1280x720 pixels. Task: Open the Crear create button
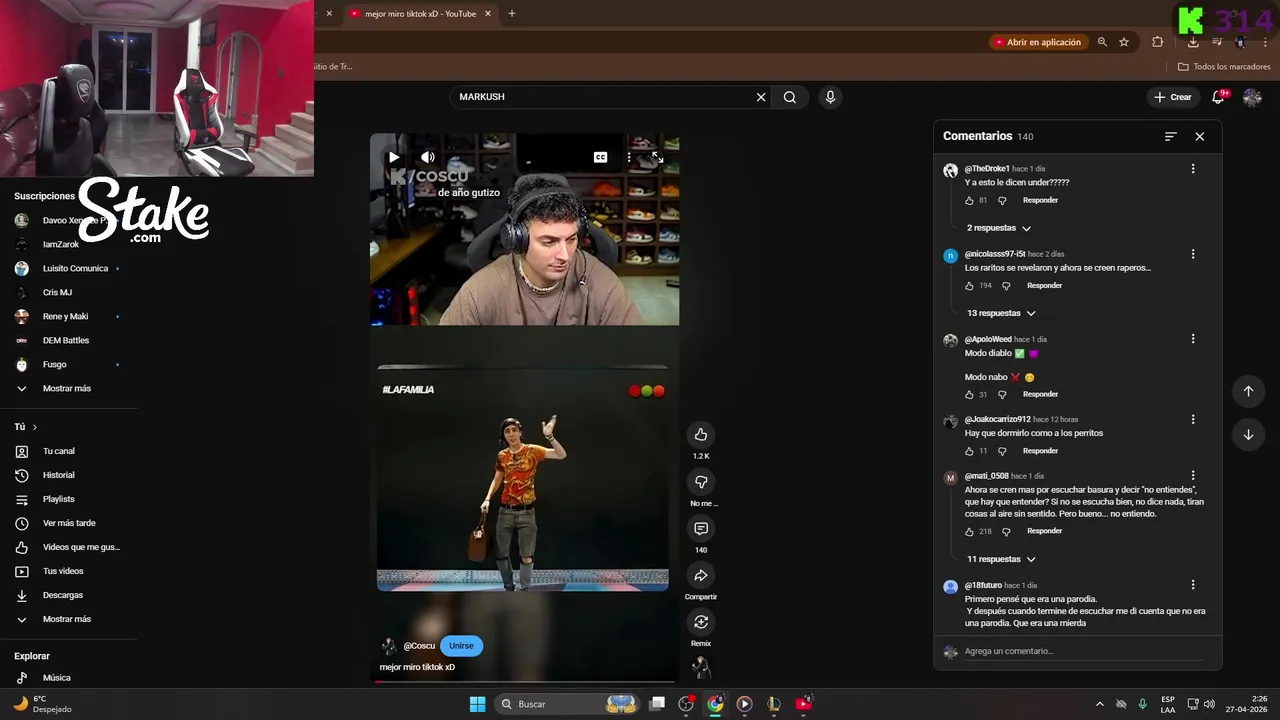coord(1173,97)
